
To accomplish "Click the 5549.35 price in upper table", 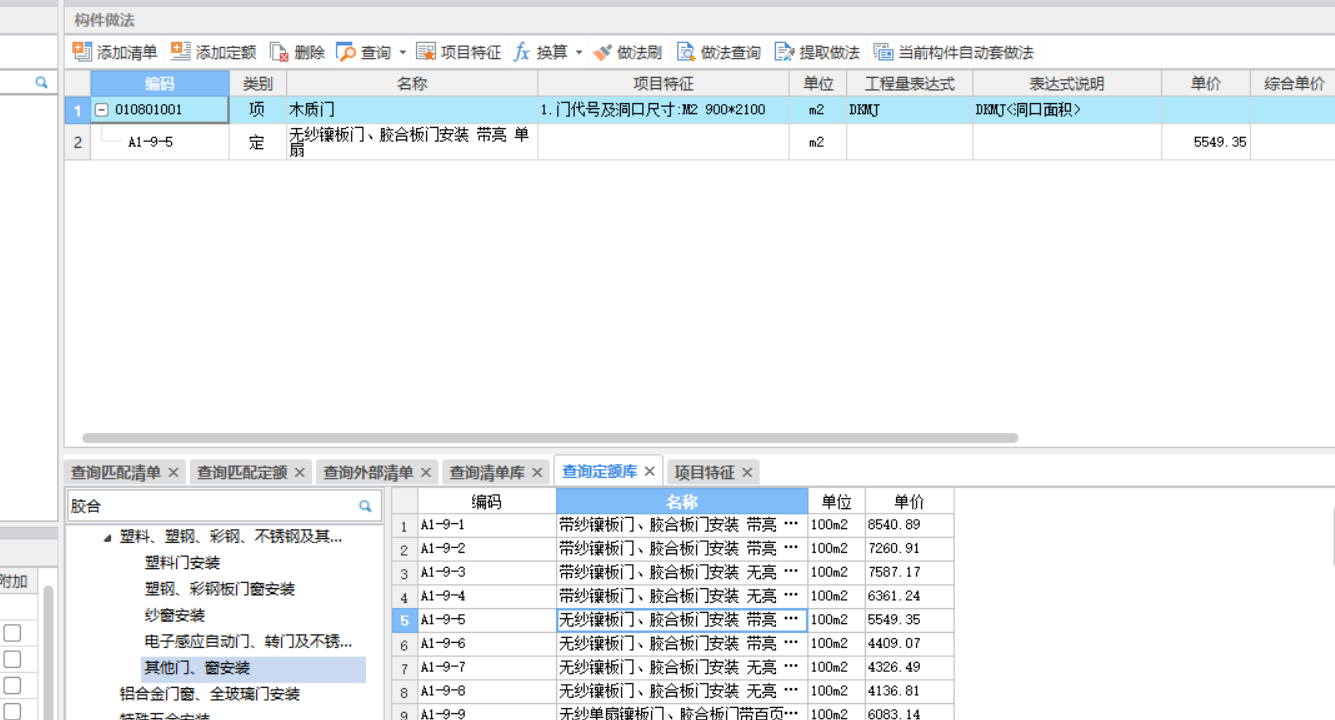I will [x=1205, y=142].
